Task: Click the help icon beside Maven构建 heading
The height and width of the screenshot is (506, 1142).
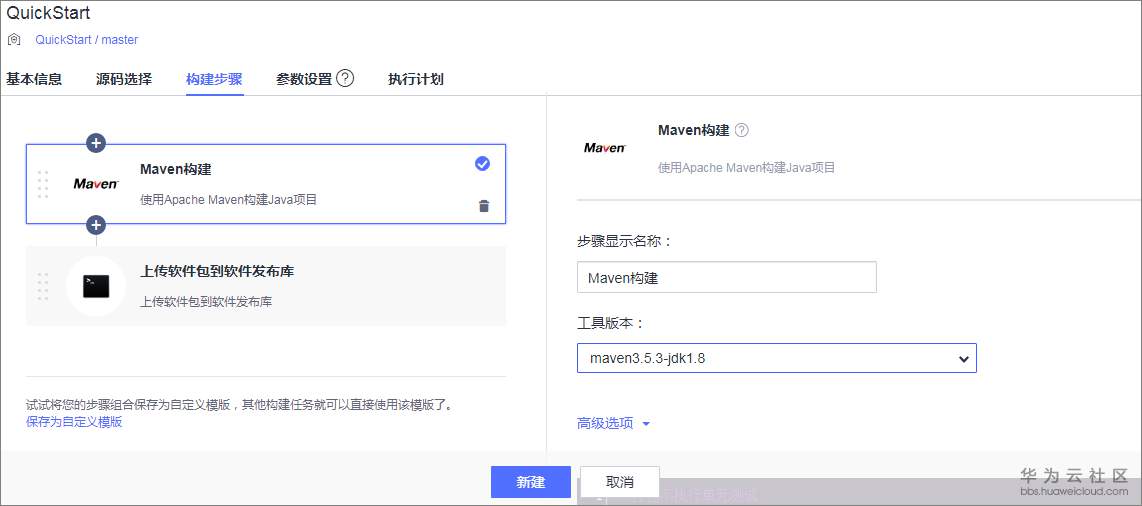Action: tap(741, 130)
